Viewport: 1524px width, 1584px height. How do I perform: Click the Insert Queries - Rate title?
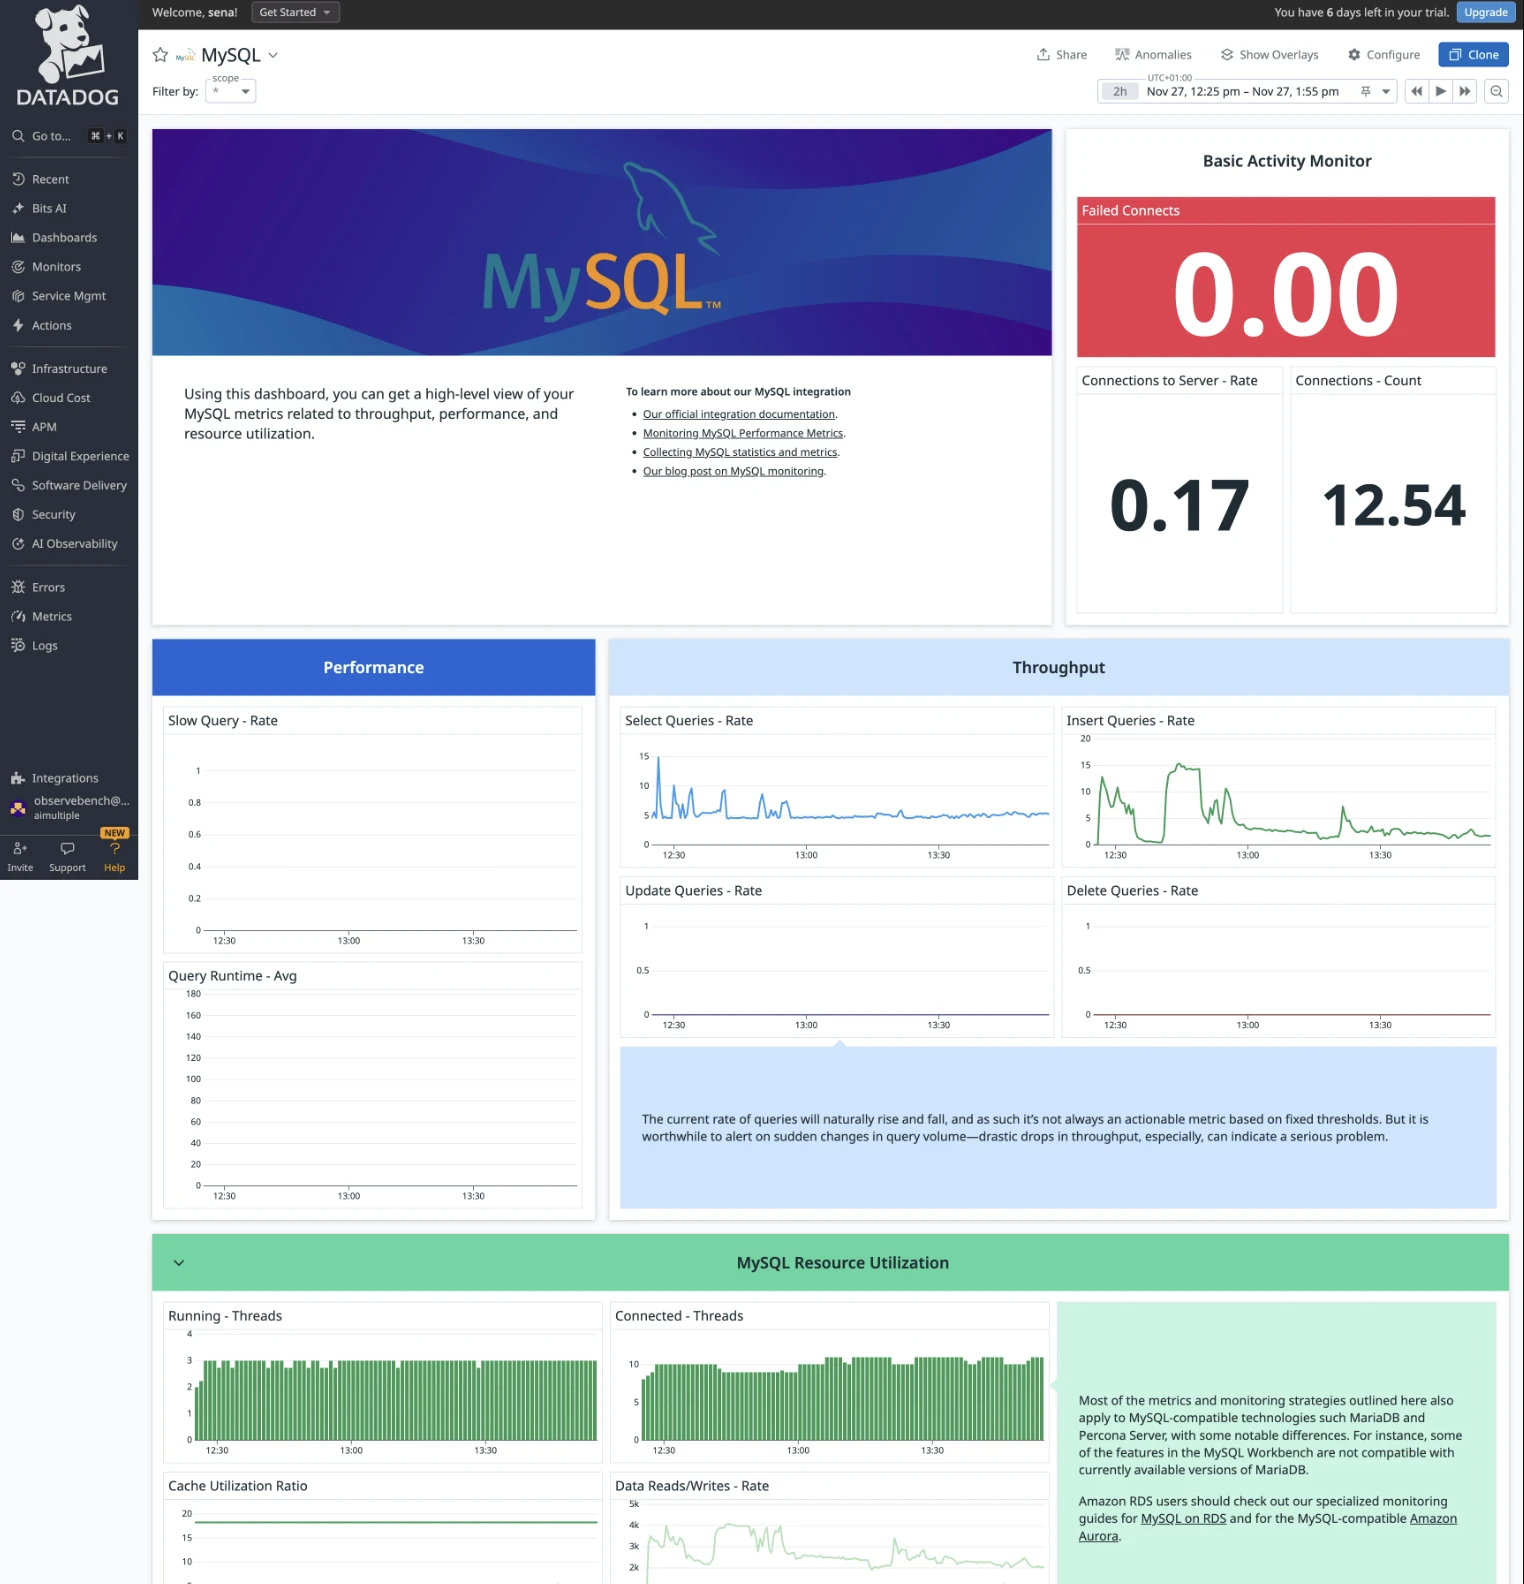click(1130, 720)
